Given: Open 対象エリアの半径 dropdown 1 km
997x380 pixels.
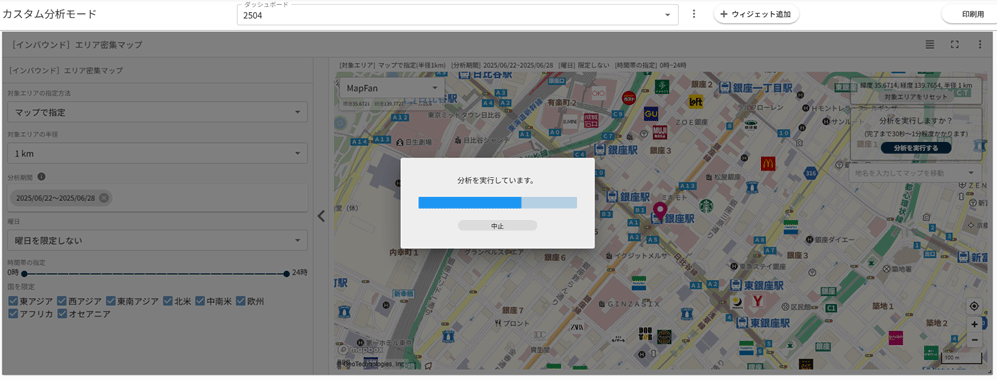Looking at the screenshot, I should click(158, 153).
